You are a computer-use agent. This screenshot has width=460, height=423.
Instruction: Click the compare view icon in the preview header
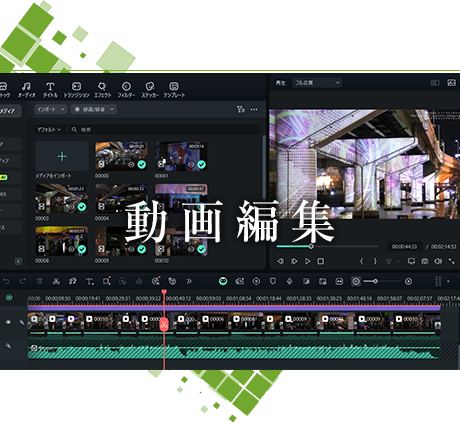pyautogui.click(x=435, y=83)
